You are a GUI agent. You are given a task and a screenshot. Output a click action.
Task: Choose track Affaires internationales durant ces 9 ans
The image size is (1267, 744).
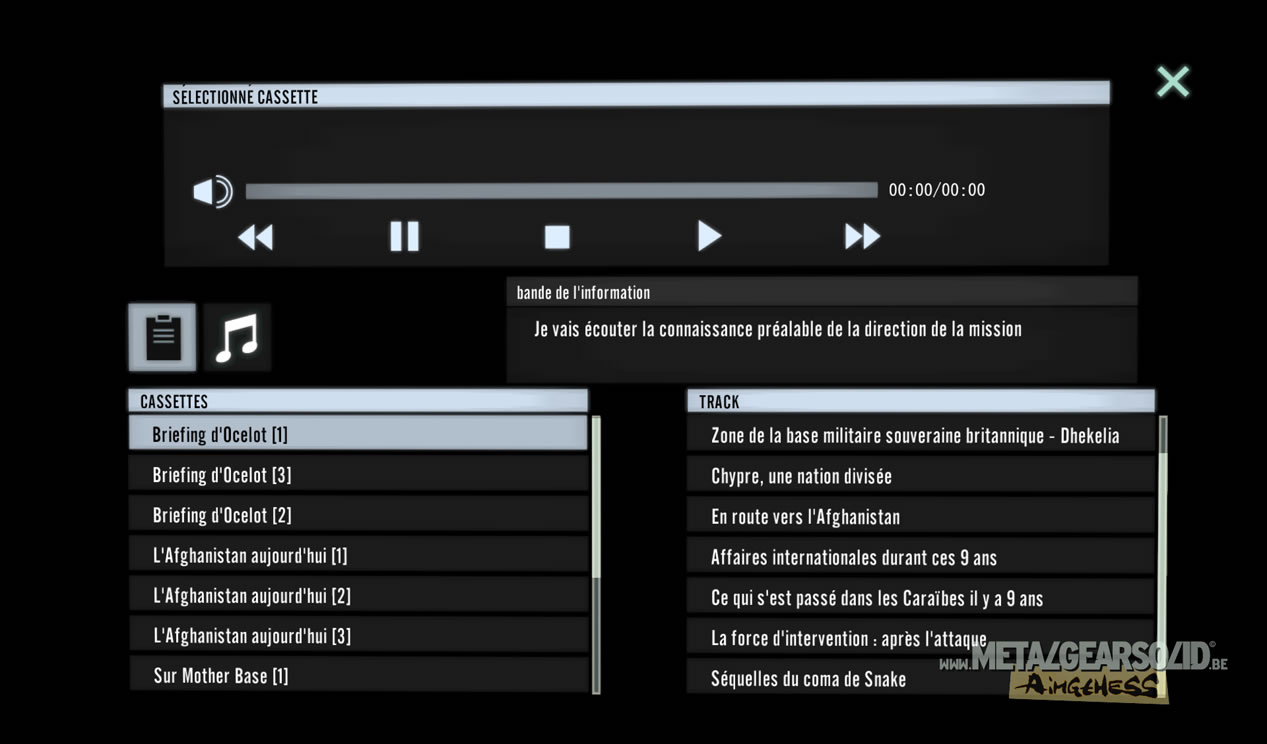coord(921,557)
